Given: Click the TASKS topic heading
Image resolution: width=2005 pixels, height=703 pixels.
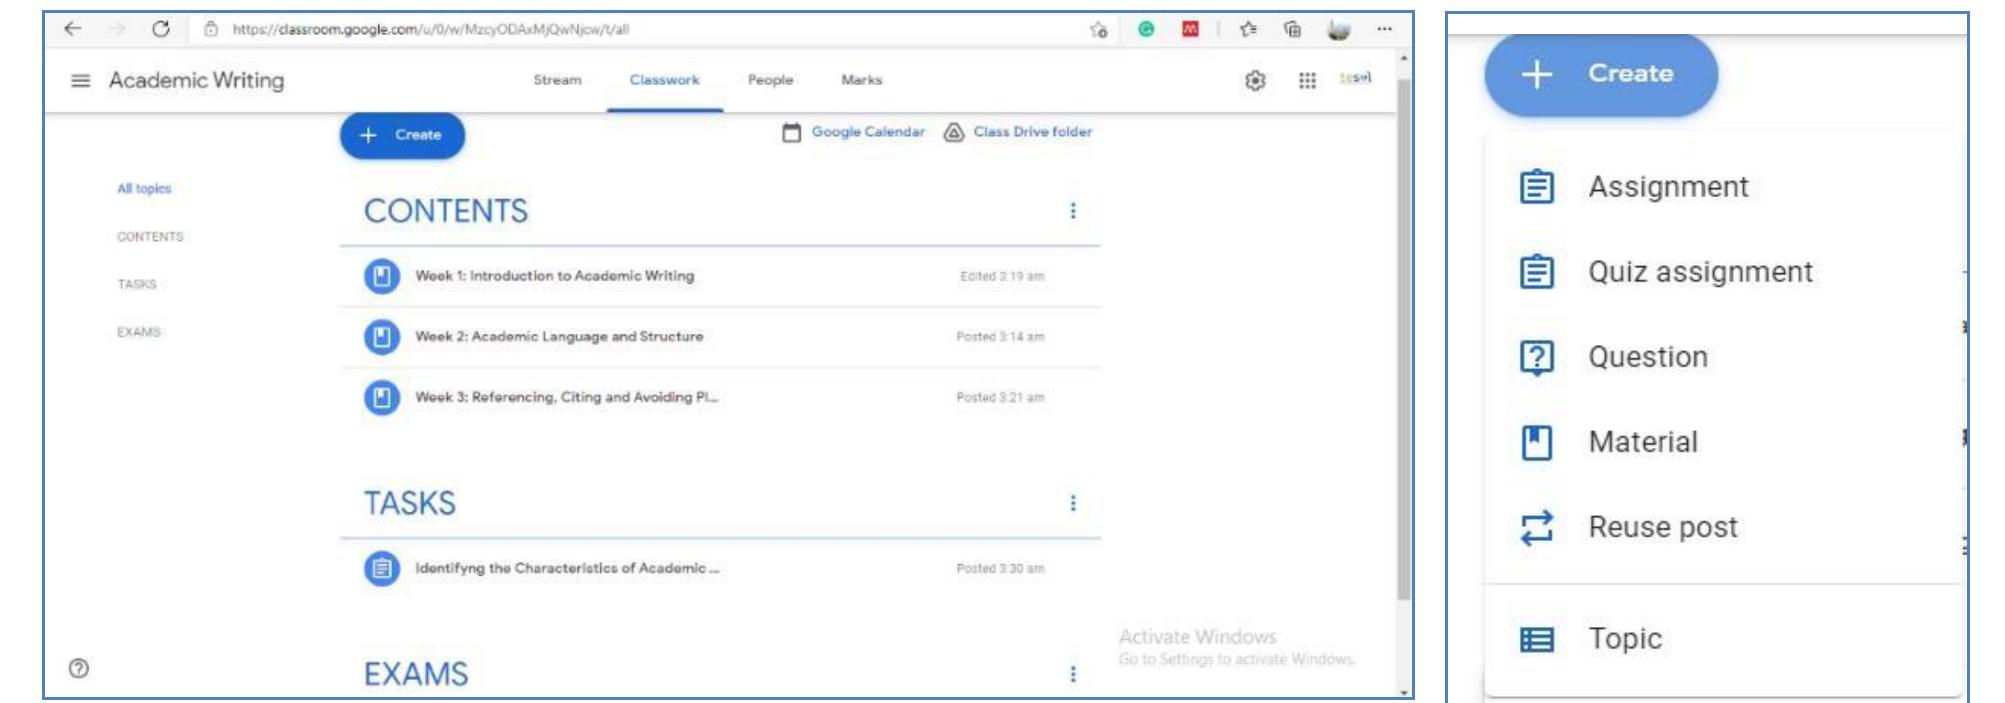Looking at the screenshot, I should click(409, 503).
